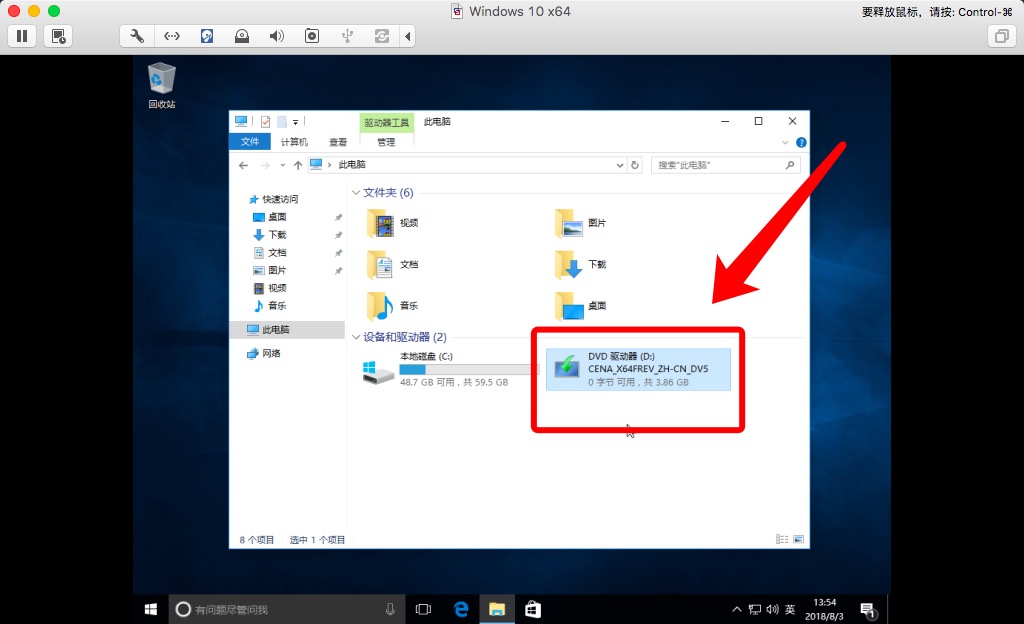Click the Cortana search box
Screen dimensions: 1024x624
click(x=287, y=609)
